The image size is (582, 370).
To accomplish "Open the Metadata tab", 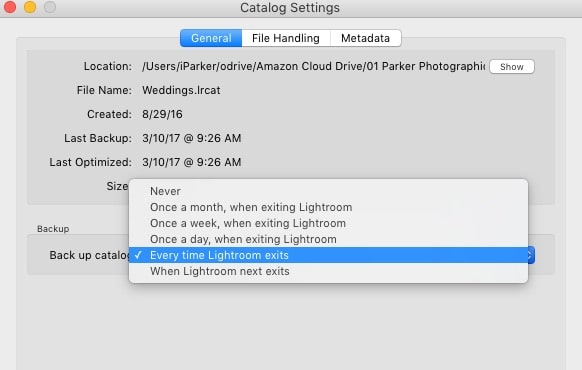I will click(365, 38).
